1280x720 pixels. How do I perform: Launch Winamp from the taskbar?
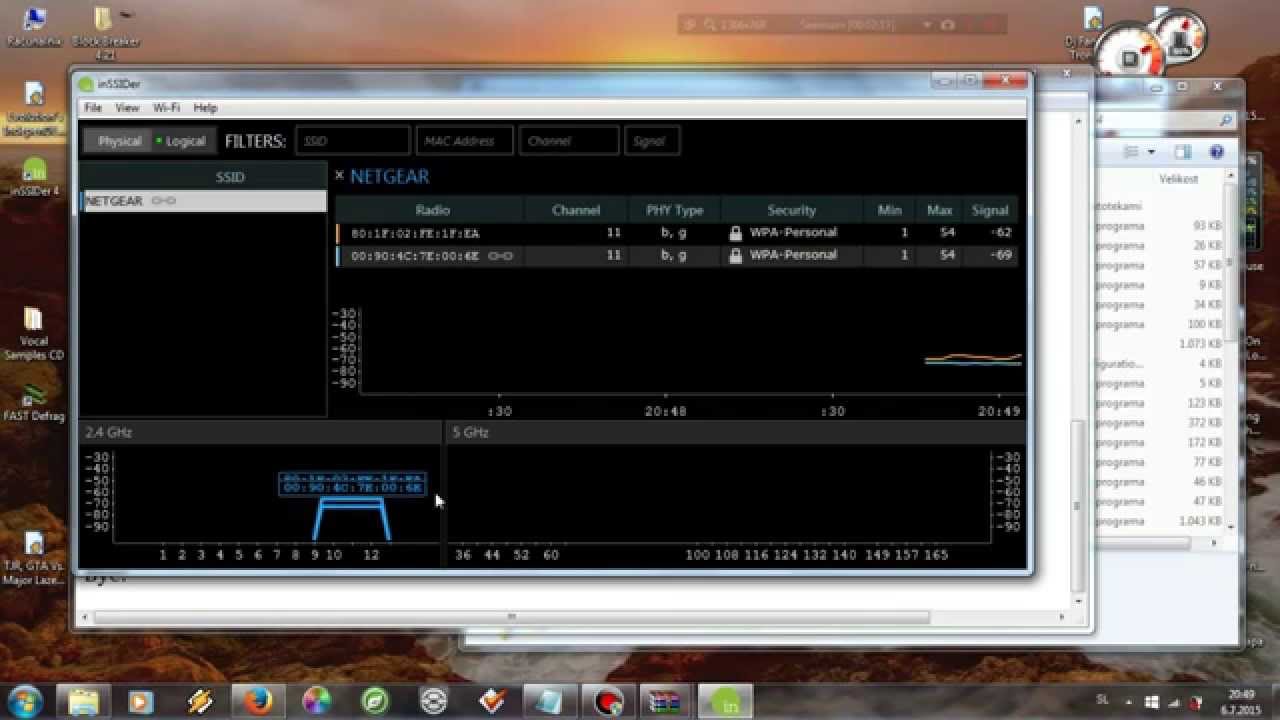point(199,701)
